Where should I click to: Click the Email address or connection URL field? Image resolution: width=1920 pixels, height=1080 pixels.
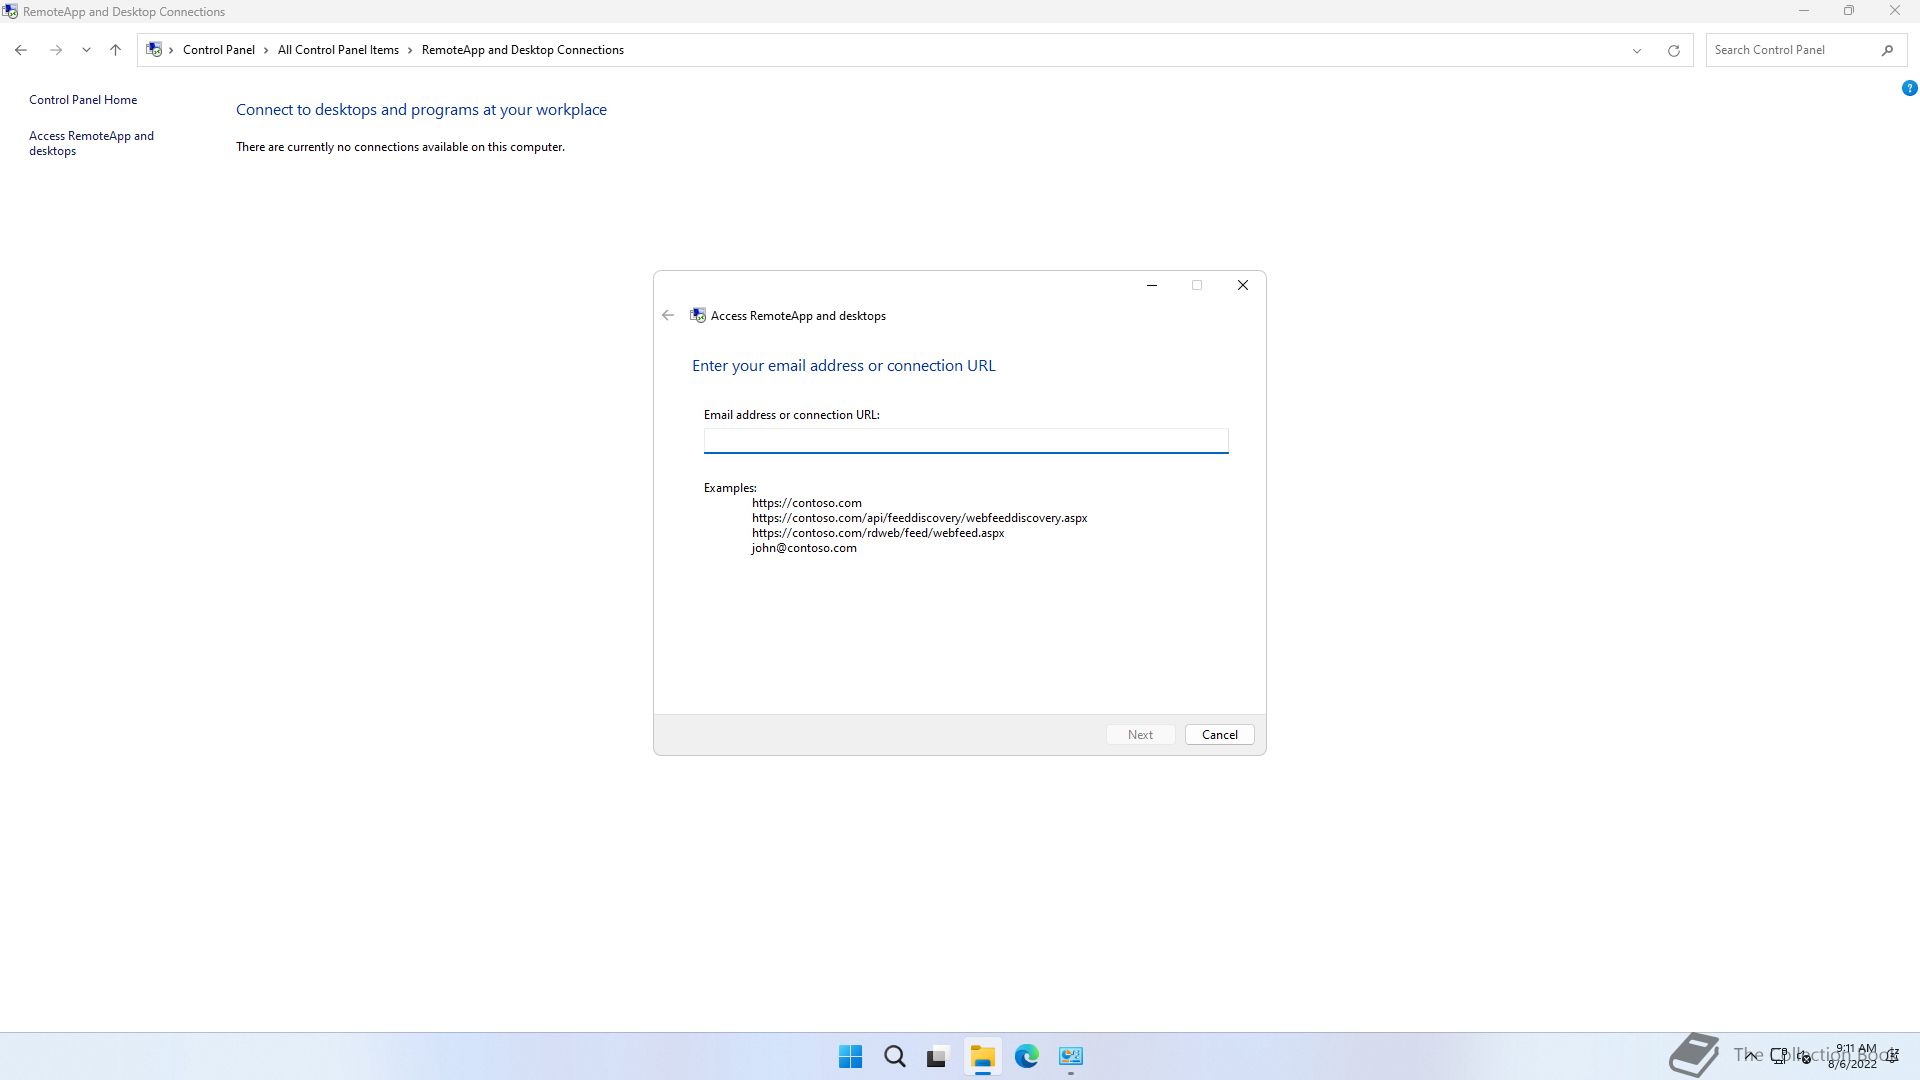(x=965, y=440)
